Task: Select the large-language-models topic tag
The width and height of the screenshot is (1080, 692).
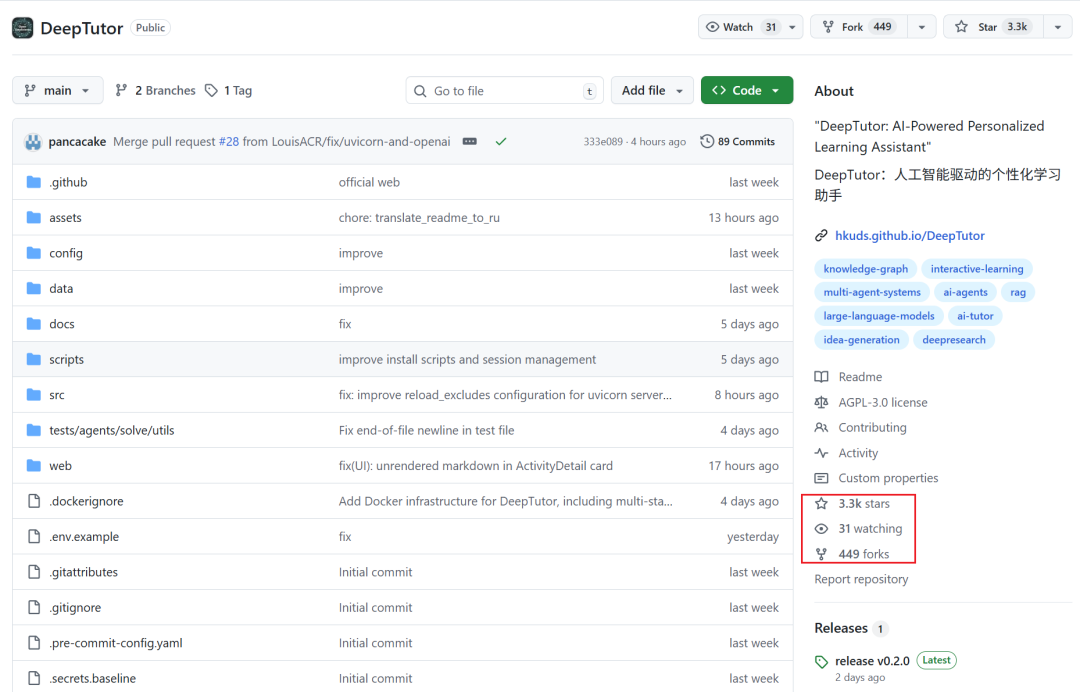Action: [879, 316]
